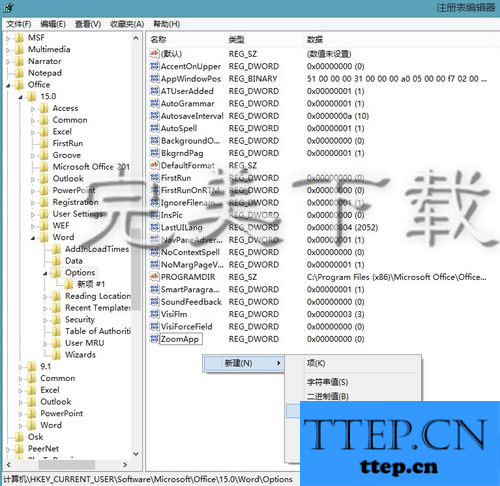500x486 pixels.
Task: Select the Options folder icon in tree
Action: pyautogui.click(x=56, y=273)
